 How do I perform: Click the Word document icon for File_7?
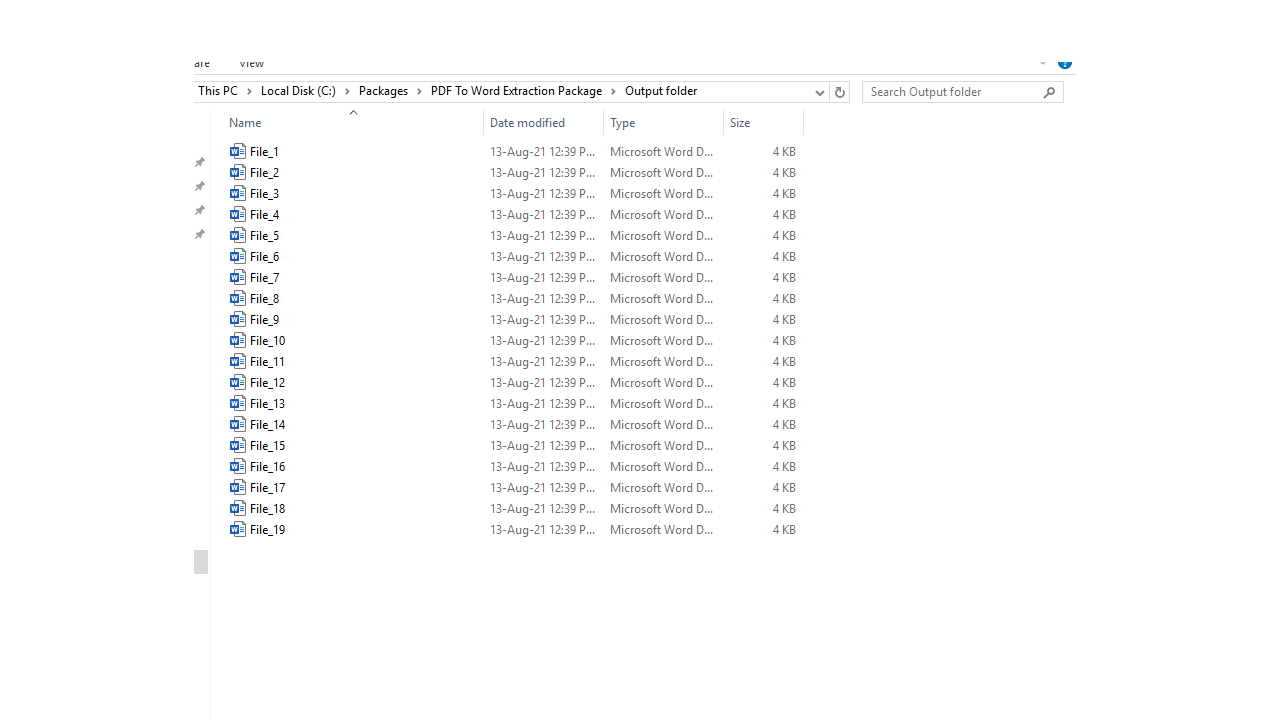coord(237,277)
